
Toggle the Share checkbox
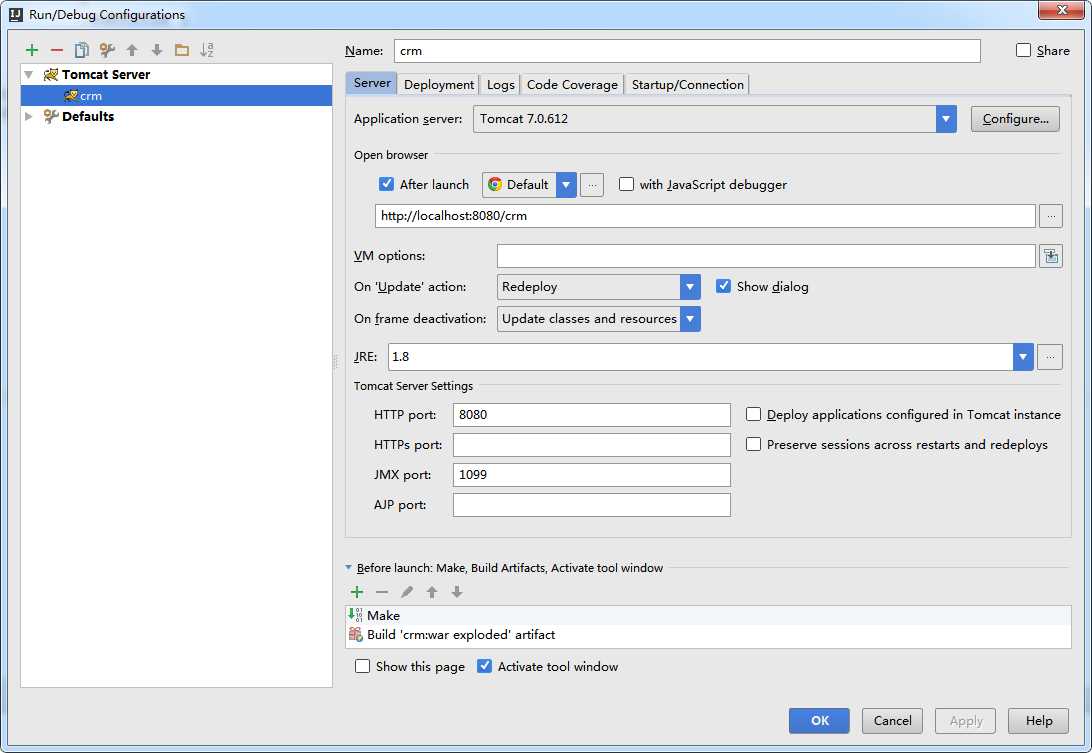[1023, 50]
